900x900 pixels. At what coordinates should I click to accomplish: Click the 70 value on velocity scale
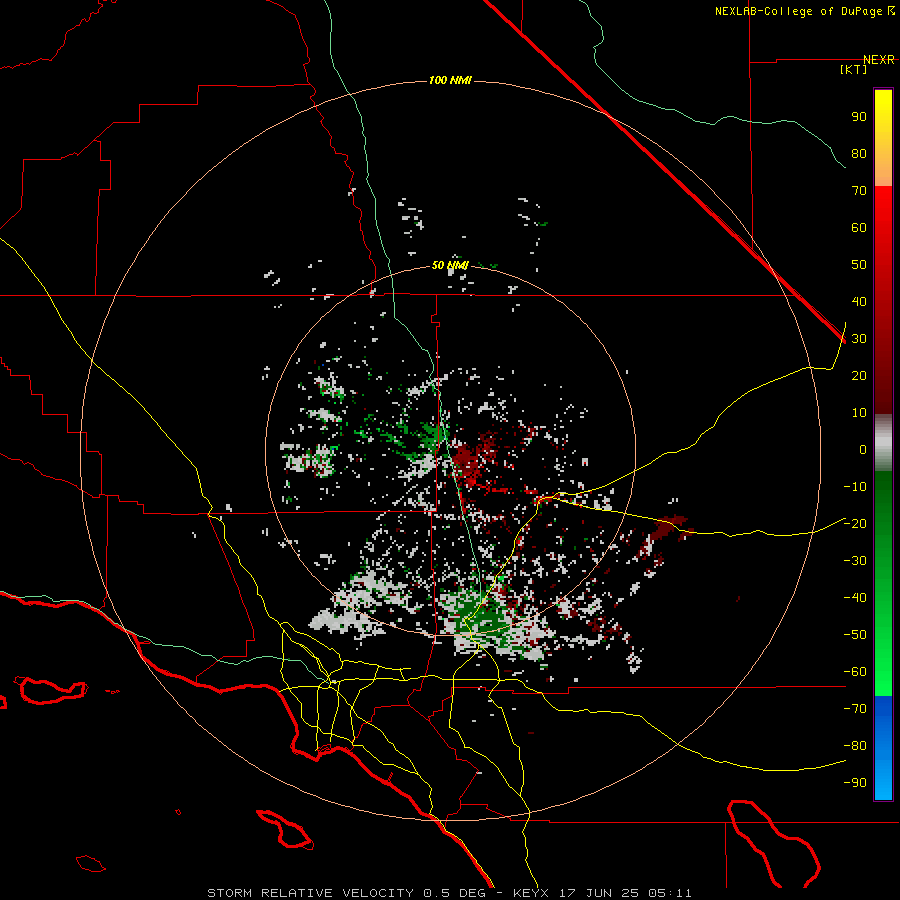coord(859,191)
